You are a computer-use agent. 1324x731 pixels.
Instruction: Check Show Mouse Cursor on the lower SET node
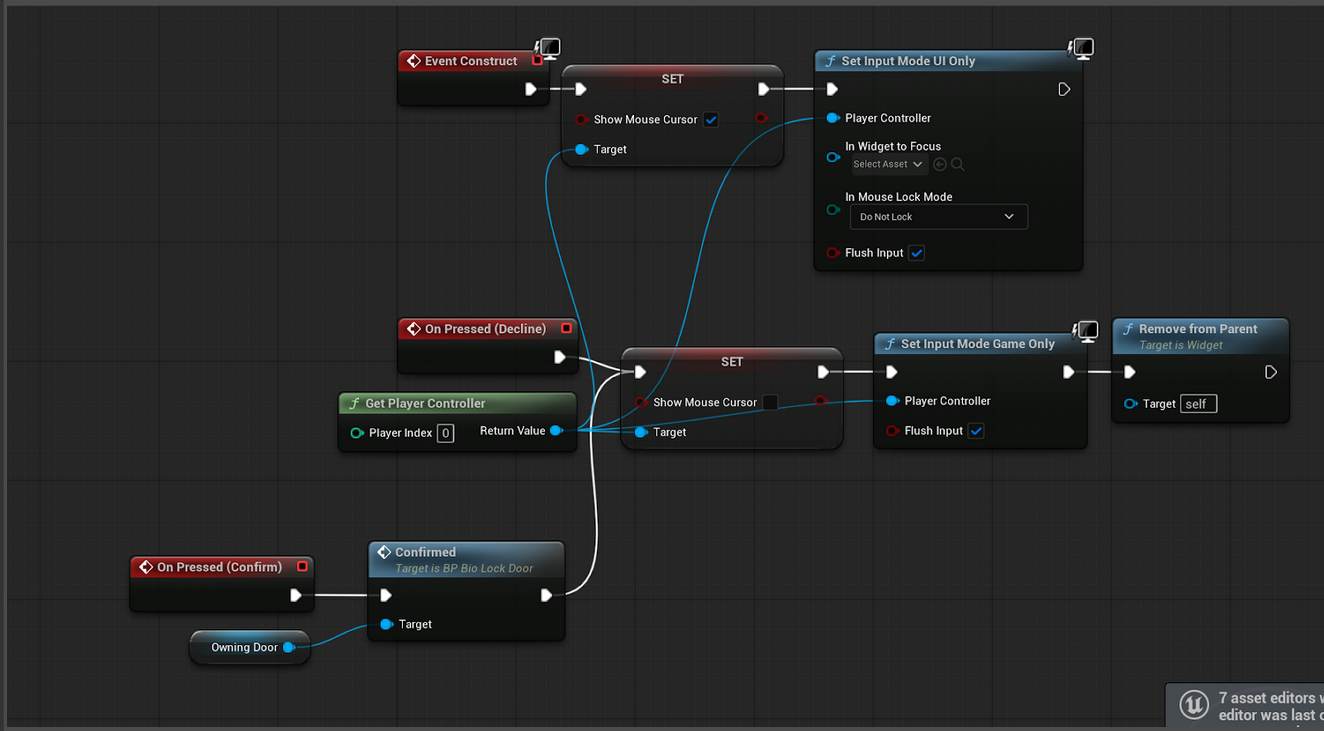770,402
